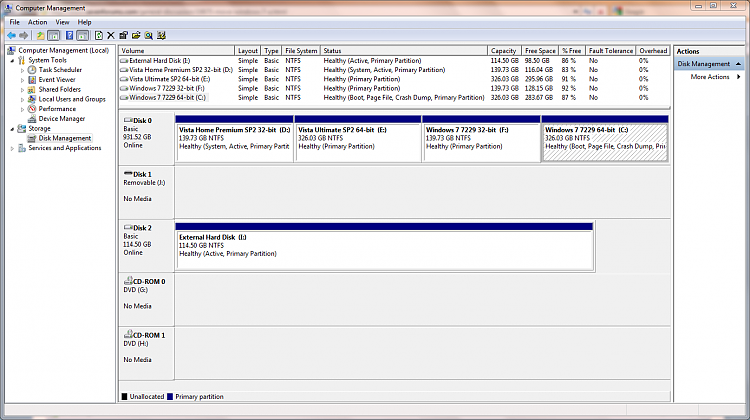The height and width of the screenshot is (420, 750).
Task: Sort by the Overhead column header
Action: [x=653, y=51]
